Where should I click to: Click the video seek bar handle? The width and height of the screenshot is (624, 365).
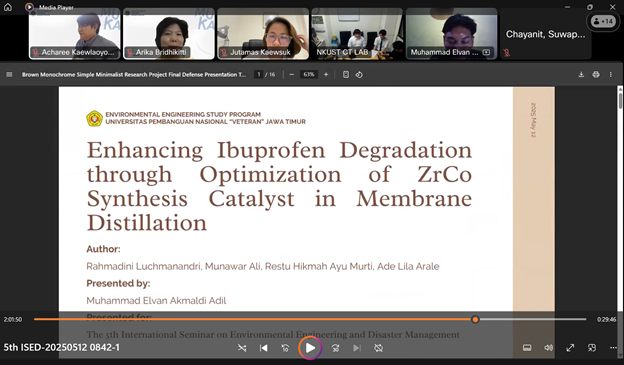[475, 319]
